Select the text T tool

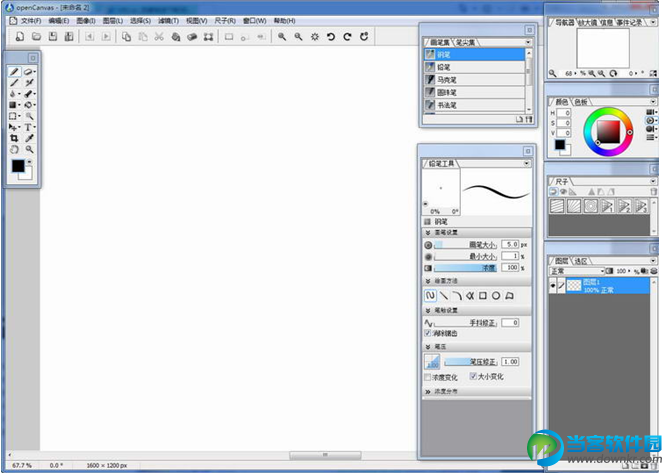click(x=29, y=127)
